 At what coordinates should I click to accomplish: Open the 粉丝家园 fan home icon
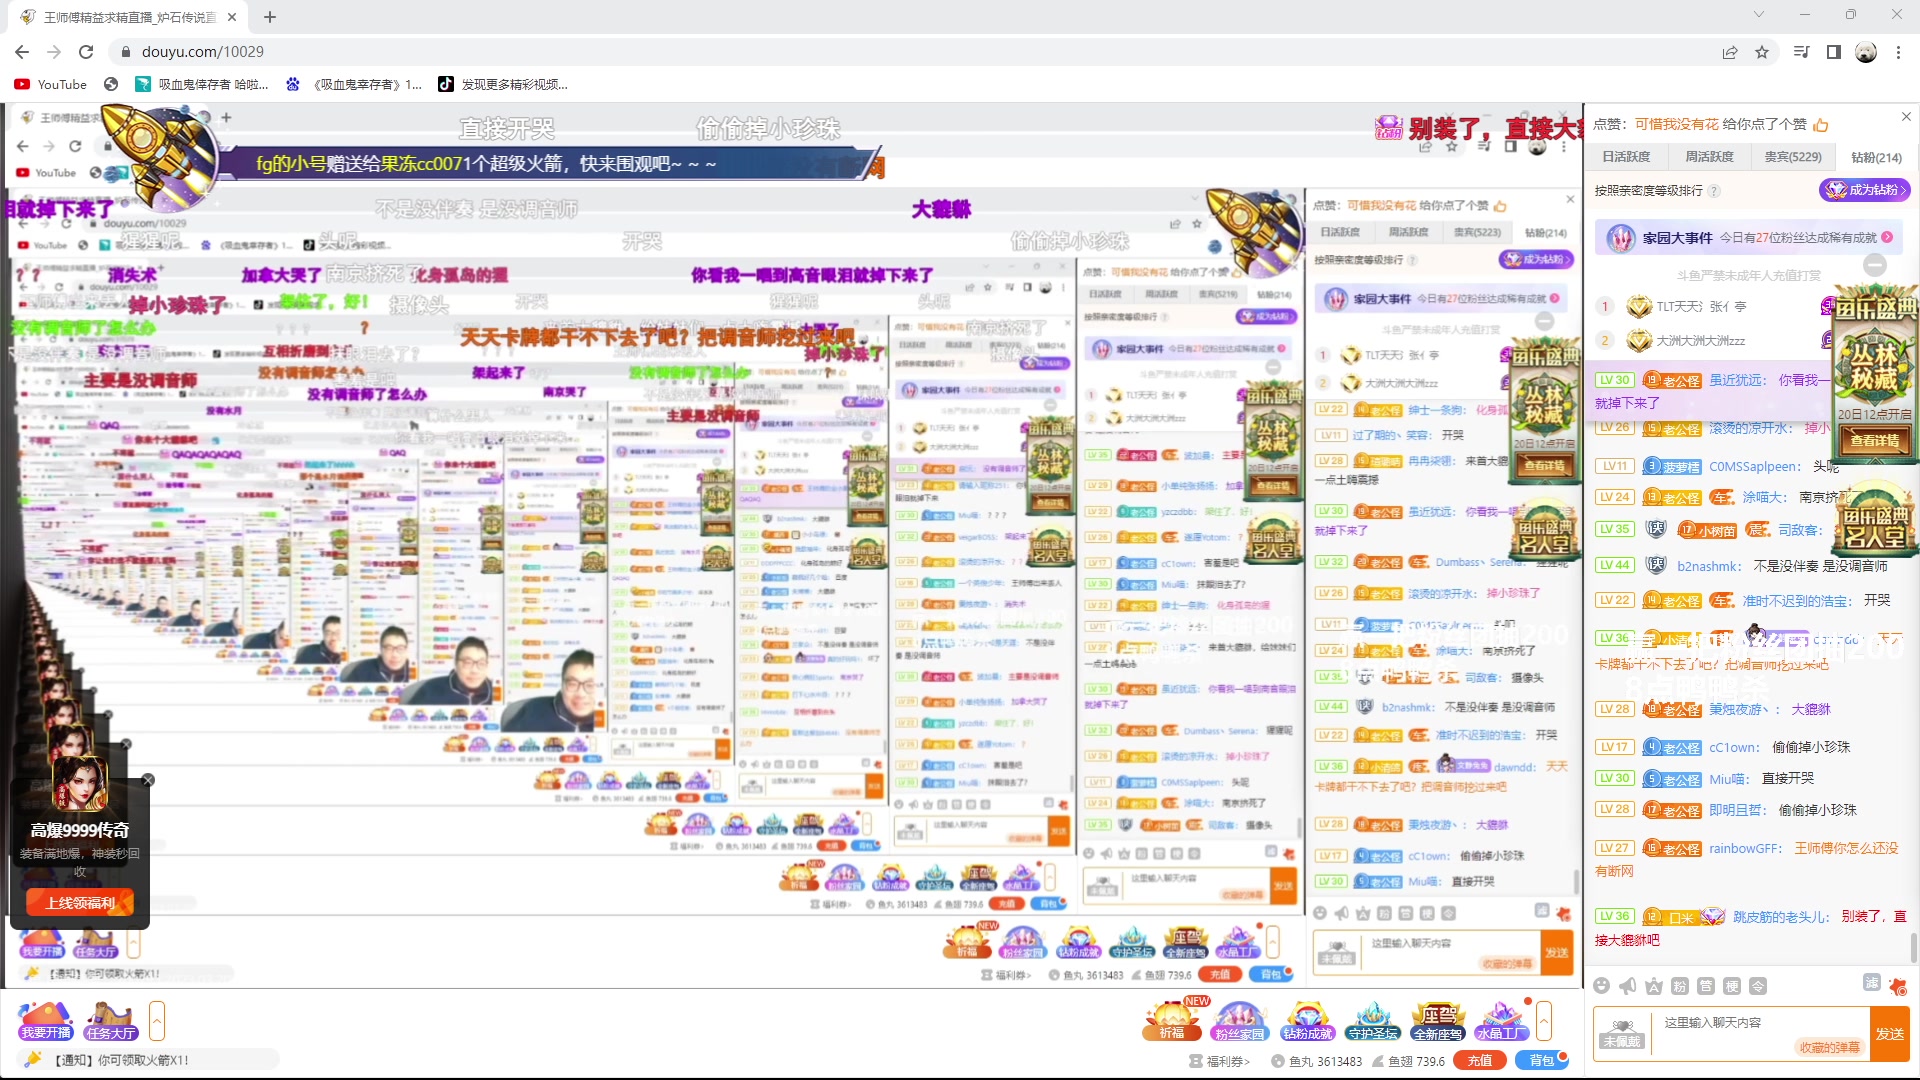pos(1240,1020)
